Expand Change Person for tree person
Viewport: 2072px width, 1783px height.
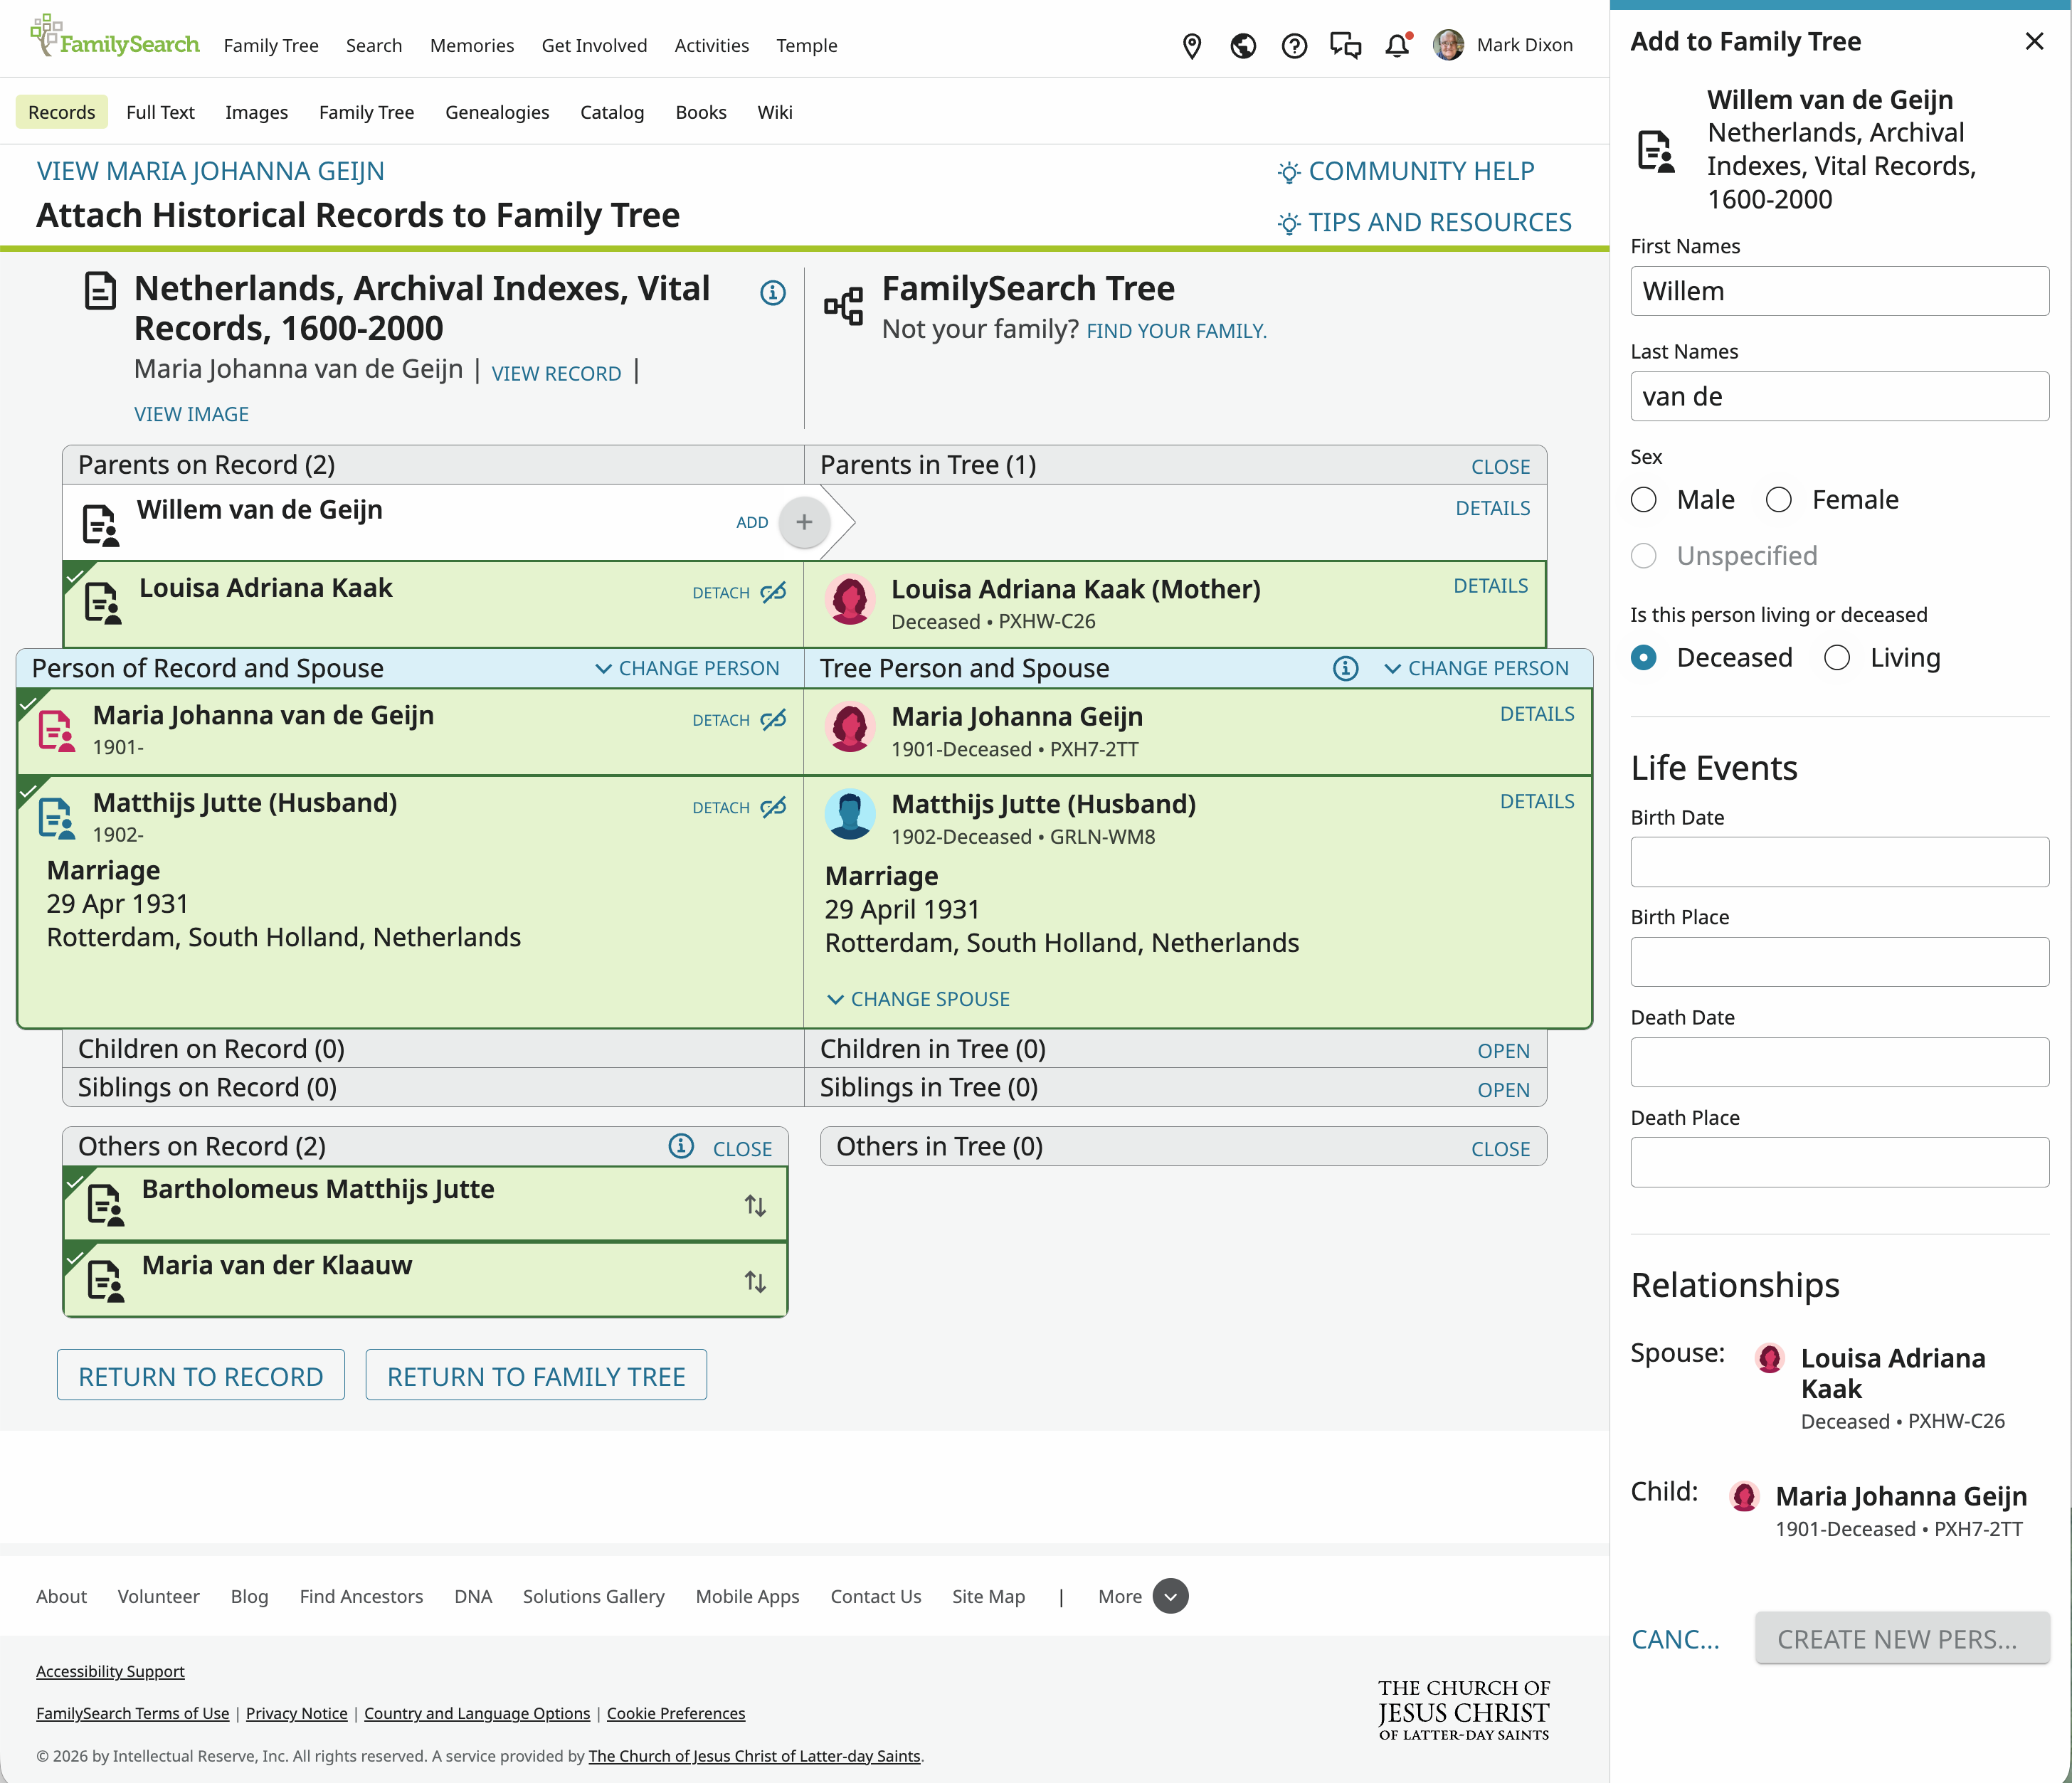[1476, 668]
